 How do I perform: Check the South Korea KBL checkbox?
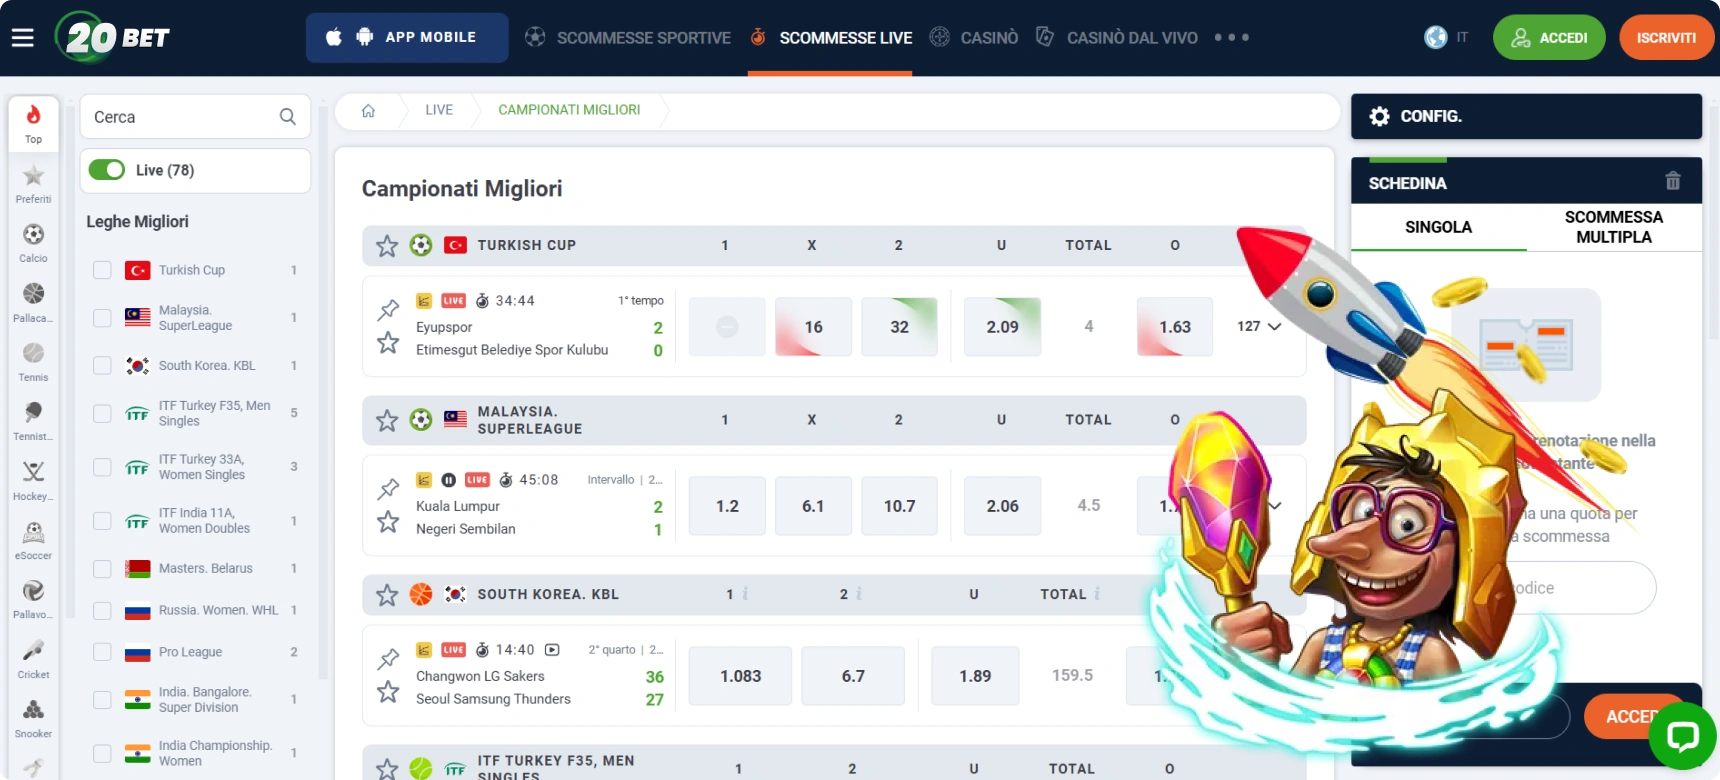[102, 366]
